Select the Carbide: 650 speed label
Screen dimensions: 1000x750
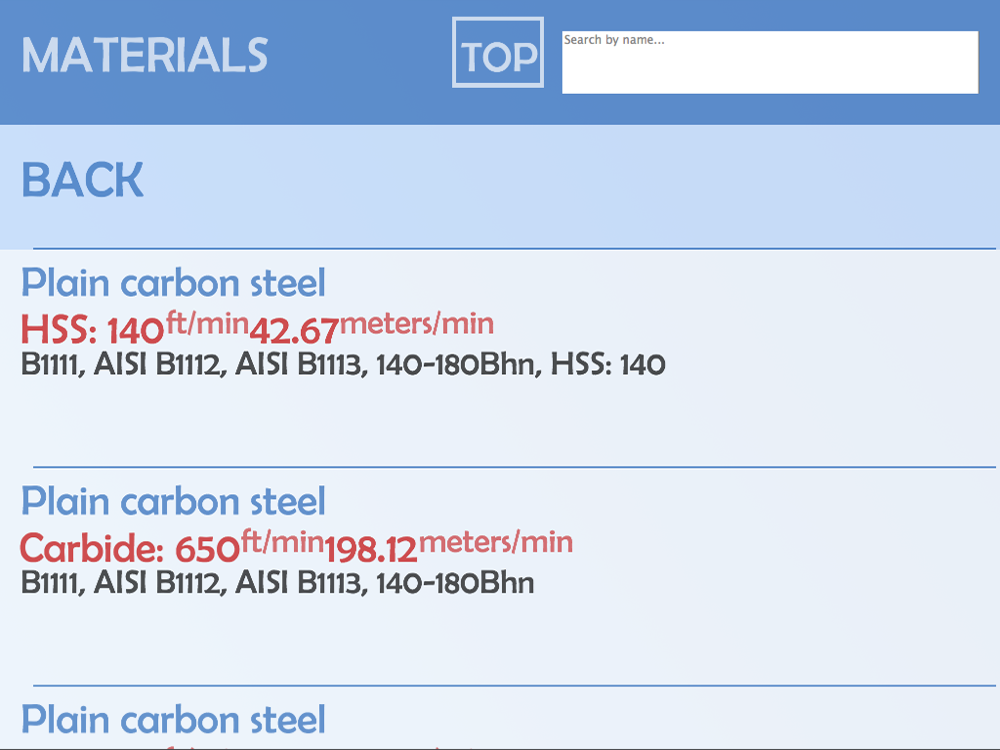pos(130,548)
